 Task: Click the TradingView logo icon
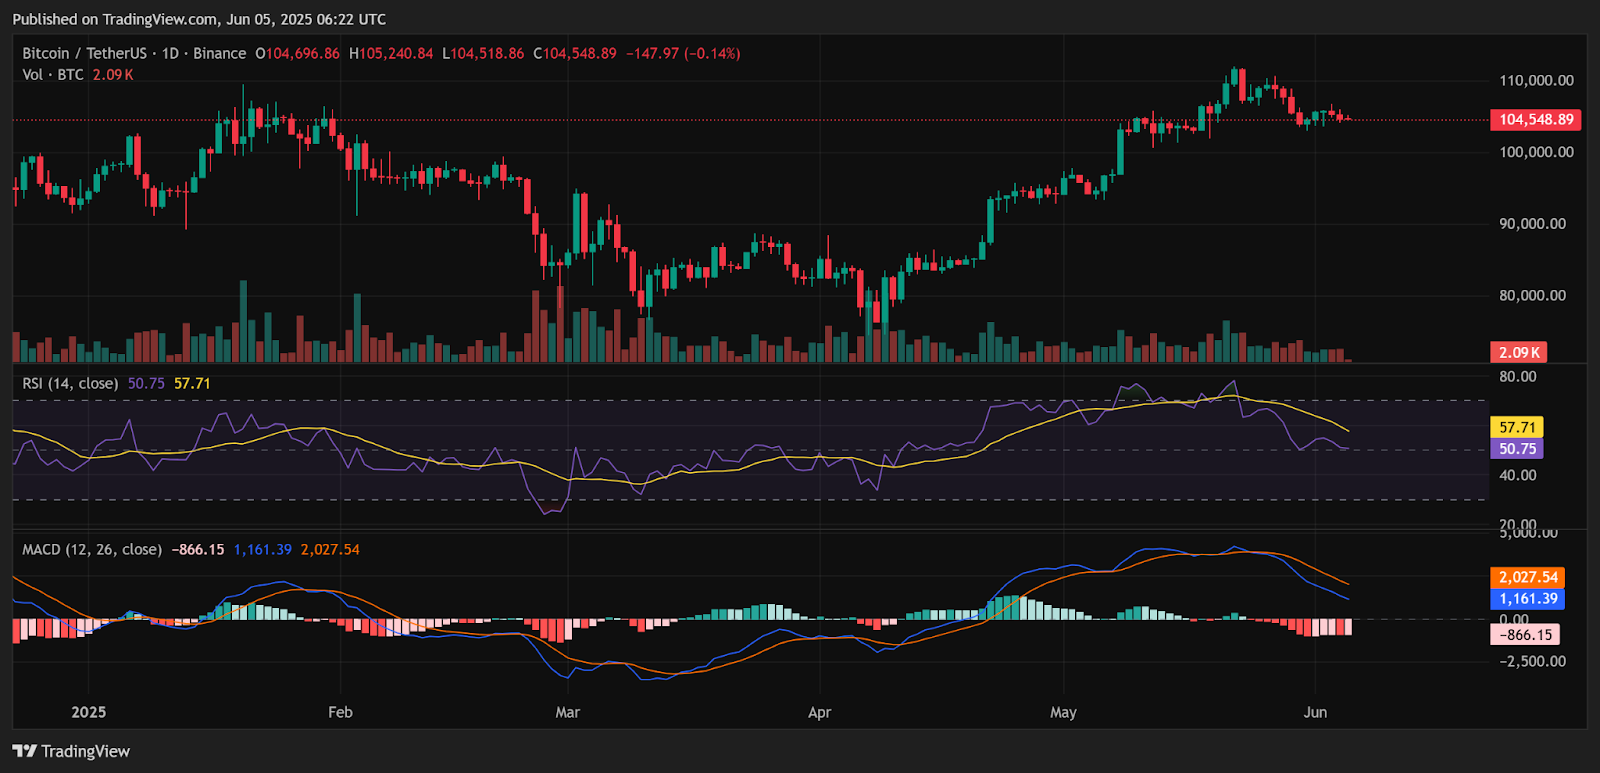pos(24,751)
